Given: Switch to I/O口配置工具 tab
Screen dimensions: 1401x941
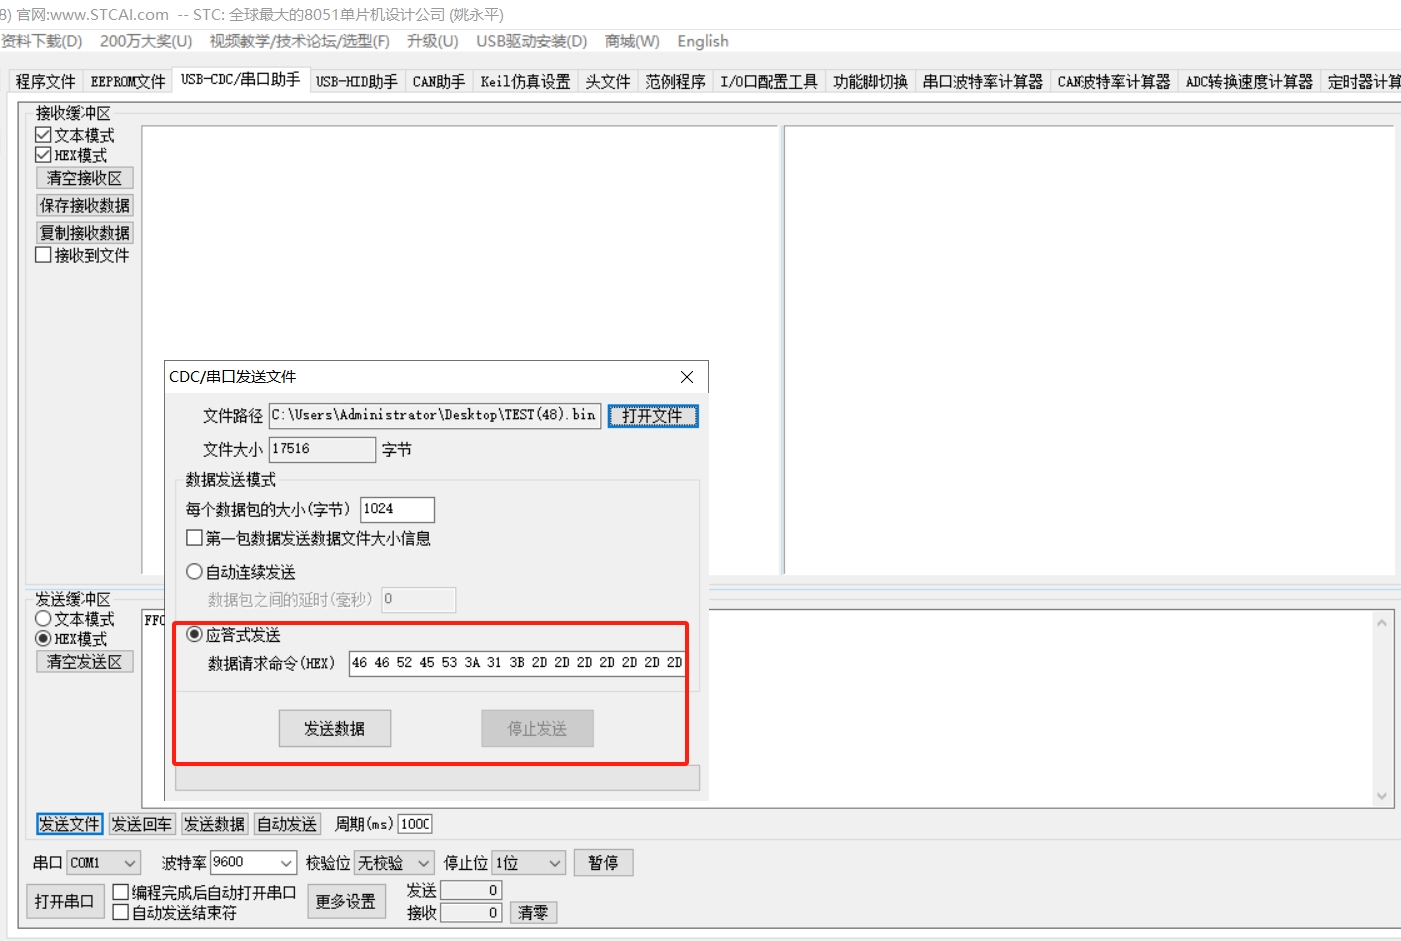Looking at the screenshot, I should [x=769, y=82].
